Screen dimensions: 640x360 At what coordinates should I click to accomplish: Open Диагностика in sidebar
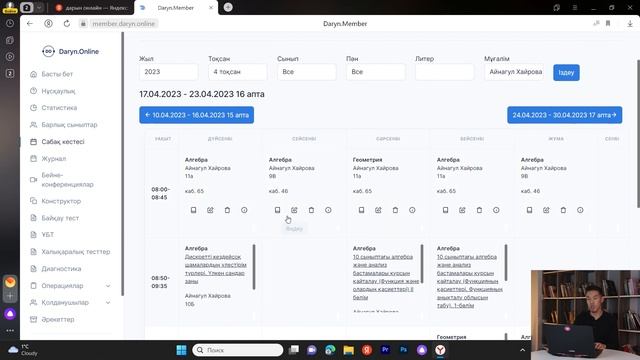(61, 269)
